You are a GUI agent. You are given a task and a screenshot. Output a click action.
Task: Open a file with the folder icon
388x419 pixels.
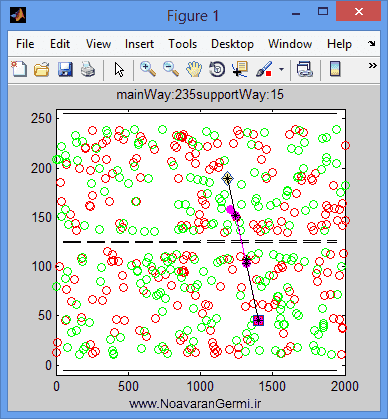click(x=42, y=70)
